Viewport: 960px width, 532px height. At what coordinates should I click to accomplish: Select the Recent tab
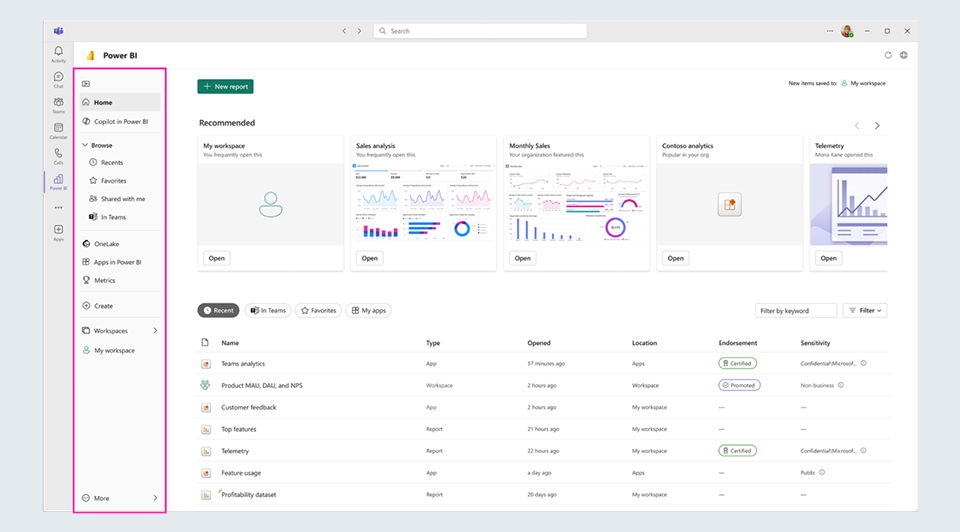click(x=219, y=310)
